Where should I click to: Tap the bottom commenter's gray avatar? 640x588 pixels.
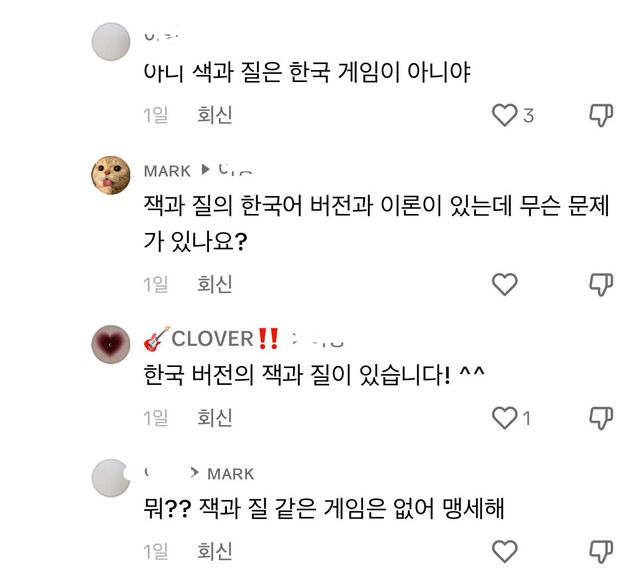point(112,478)
